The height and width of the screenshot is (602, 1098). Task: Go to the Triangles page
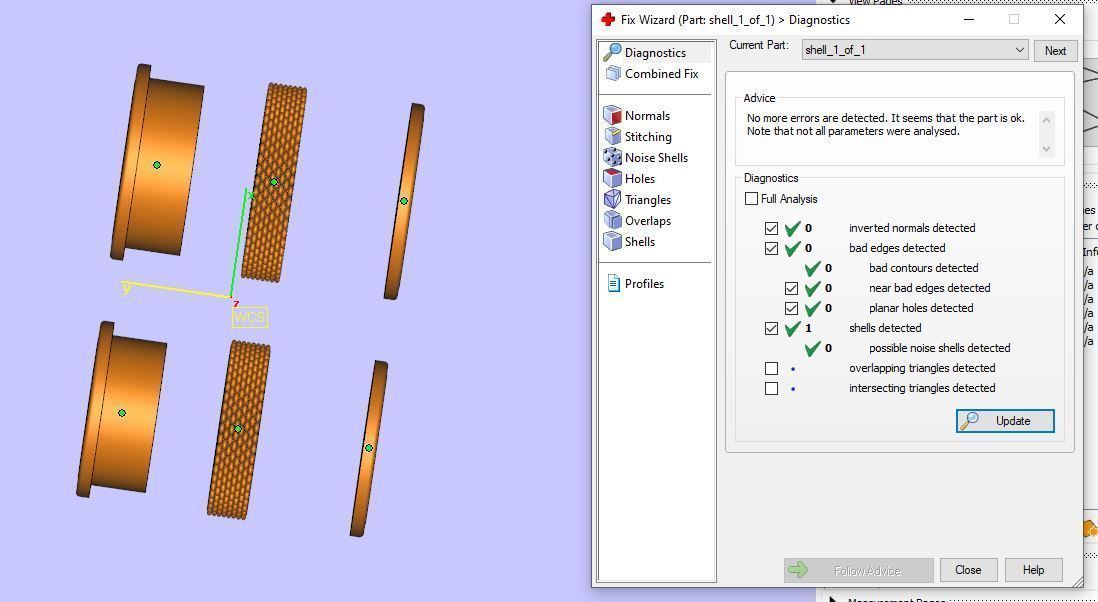tap(648, 200)
